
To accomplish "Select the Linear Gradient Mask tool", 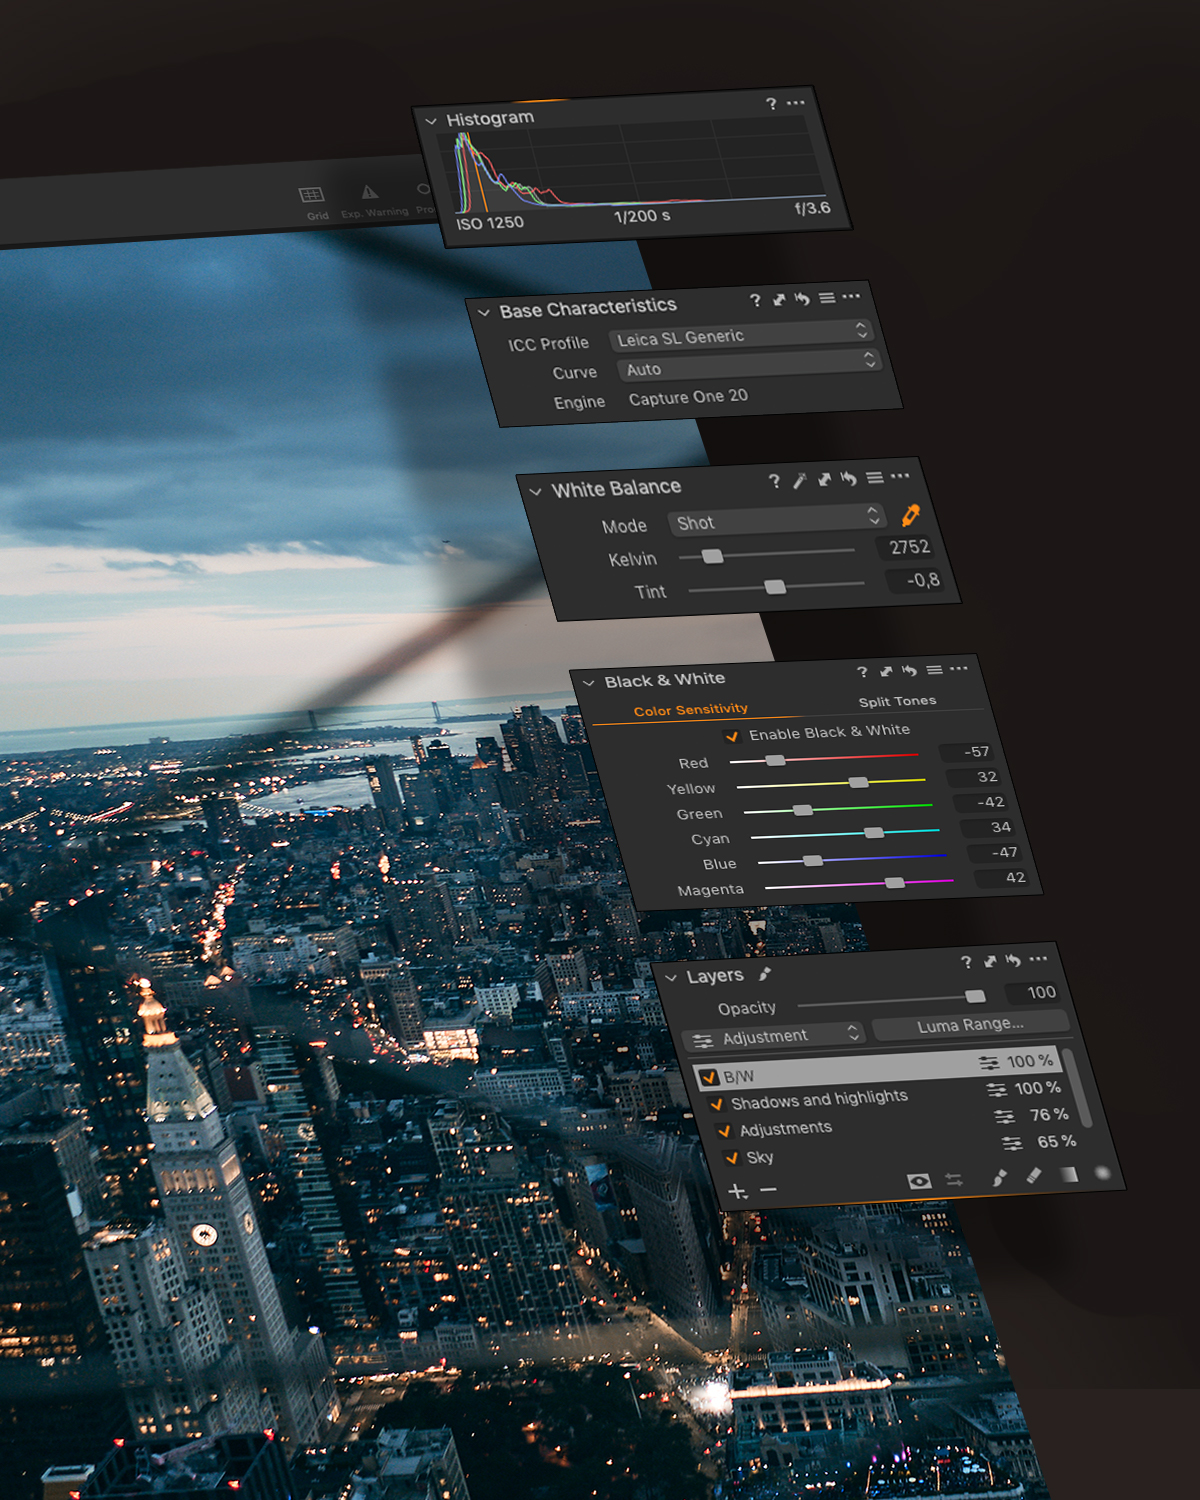I will click(1069, 1174).
